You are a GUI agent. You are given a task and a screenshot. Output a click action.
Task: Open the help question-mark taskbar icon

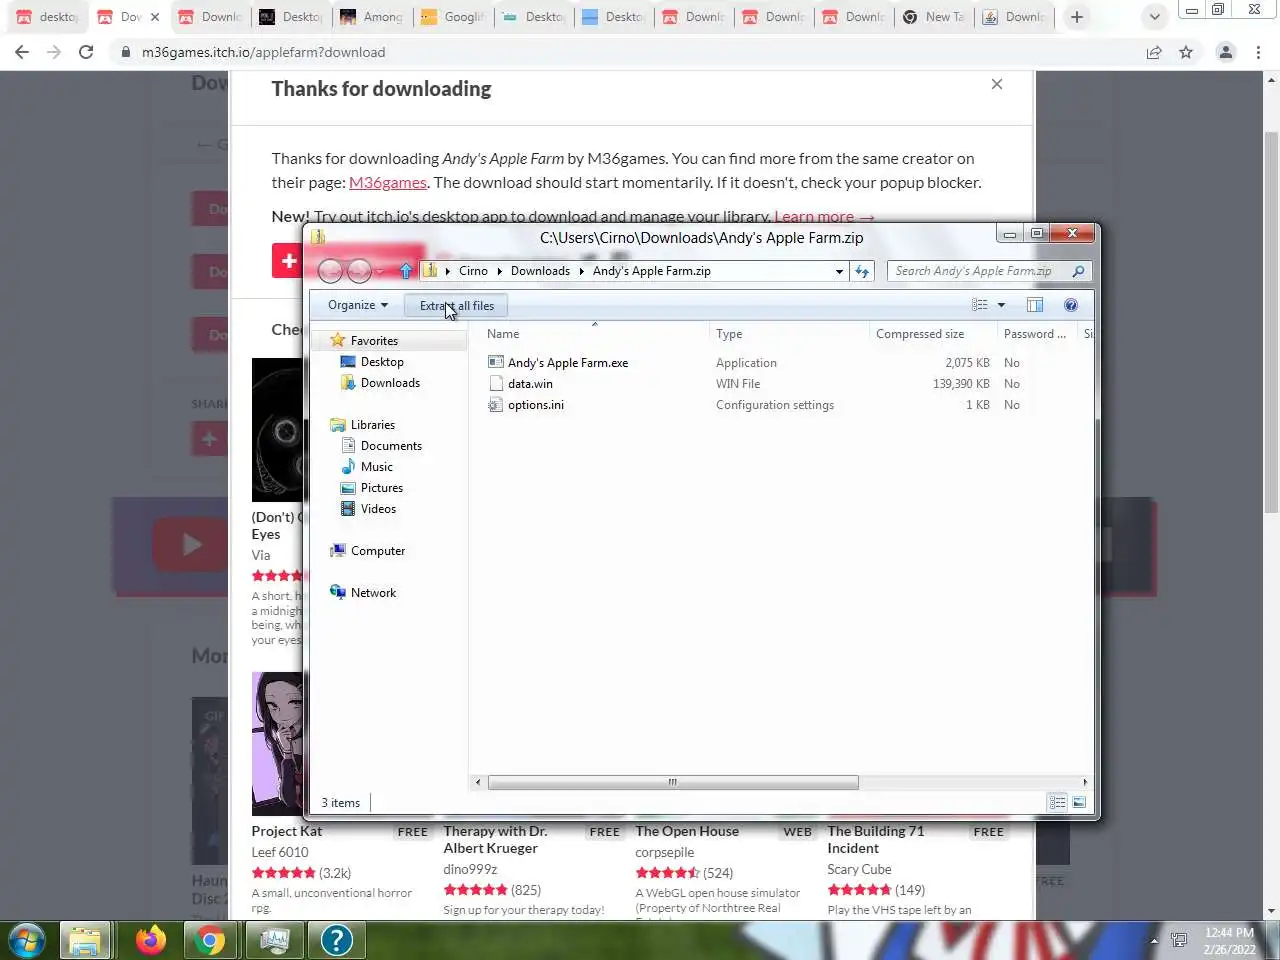(336, 940)
